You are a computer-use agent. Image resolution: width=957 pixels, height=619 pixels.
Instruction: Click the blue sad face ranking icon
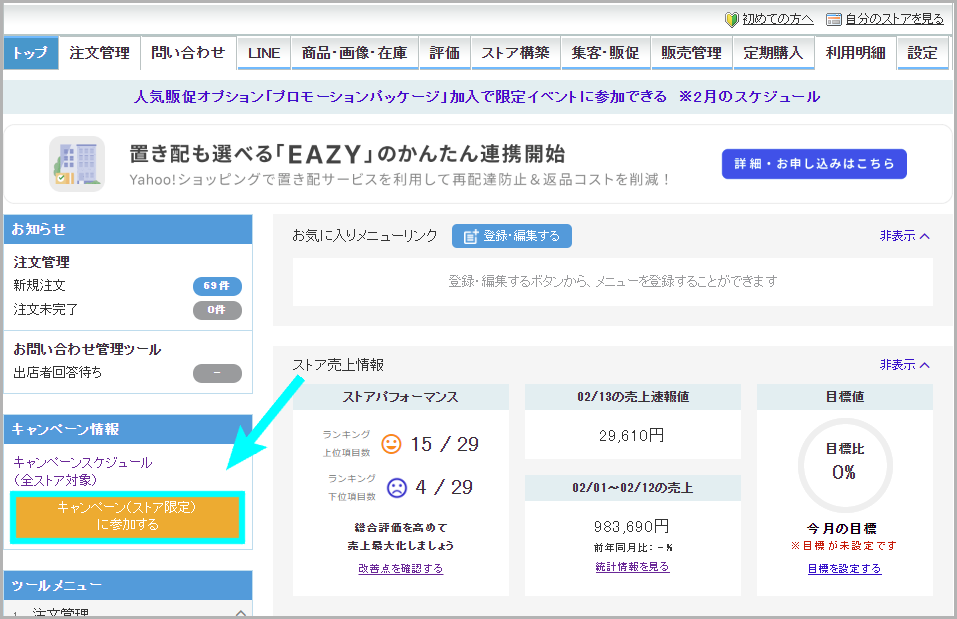point(397,487)
